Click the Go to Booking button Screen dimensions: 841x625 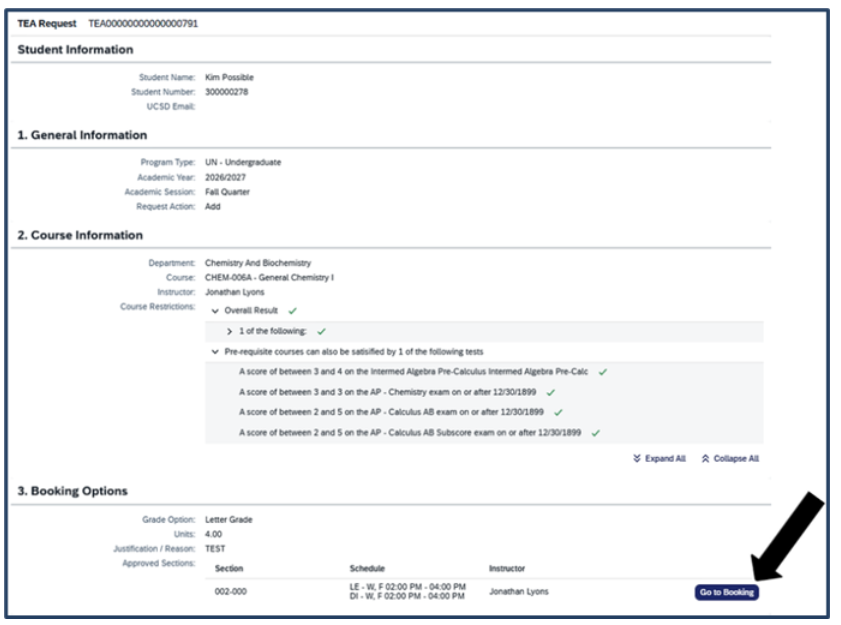tap(726, 592)
